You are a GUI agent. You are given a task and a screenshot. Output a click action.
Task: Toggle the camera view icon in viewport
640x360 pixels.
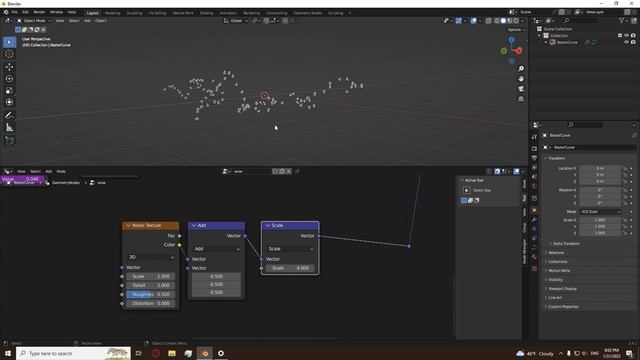[x=521, y=89]
